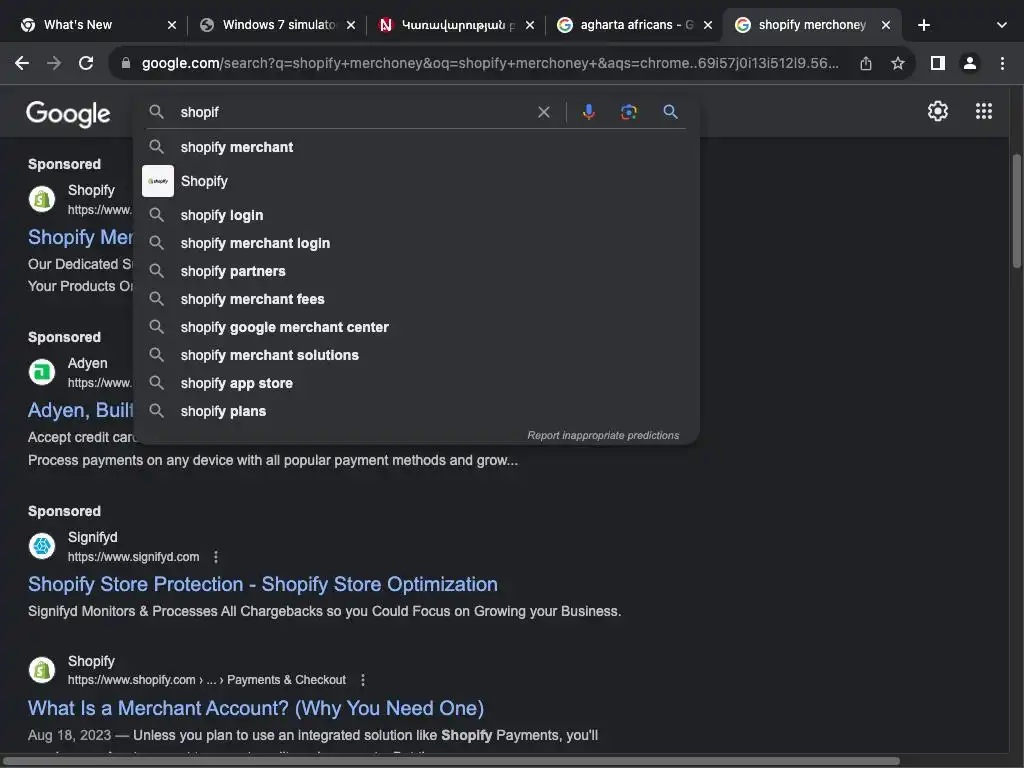Grab the horizontal scrollbar at bottom
1024x768 pixels.
[x=451, y=761]
